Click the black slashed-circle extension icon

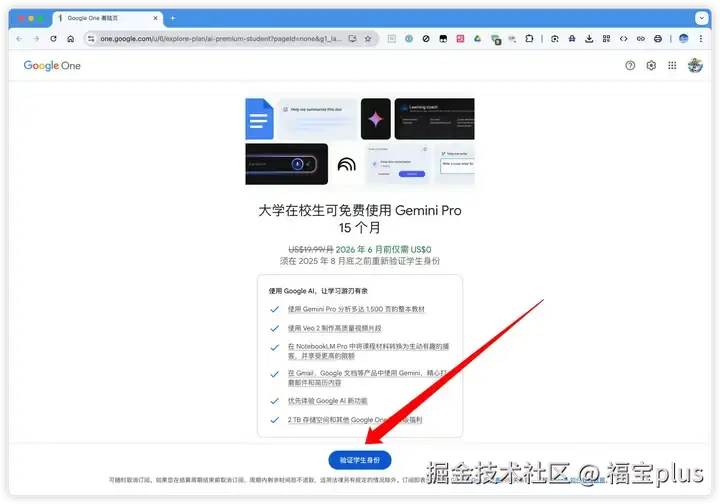click(x=426, y=39)
